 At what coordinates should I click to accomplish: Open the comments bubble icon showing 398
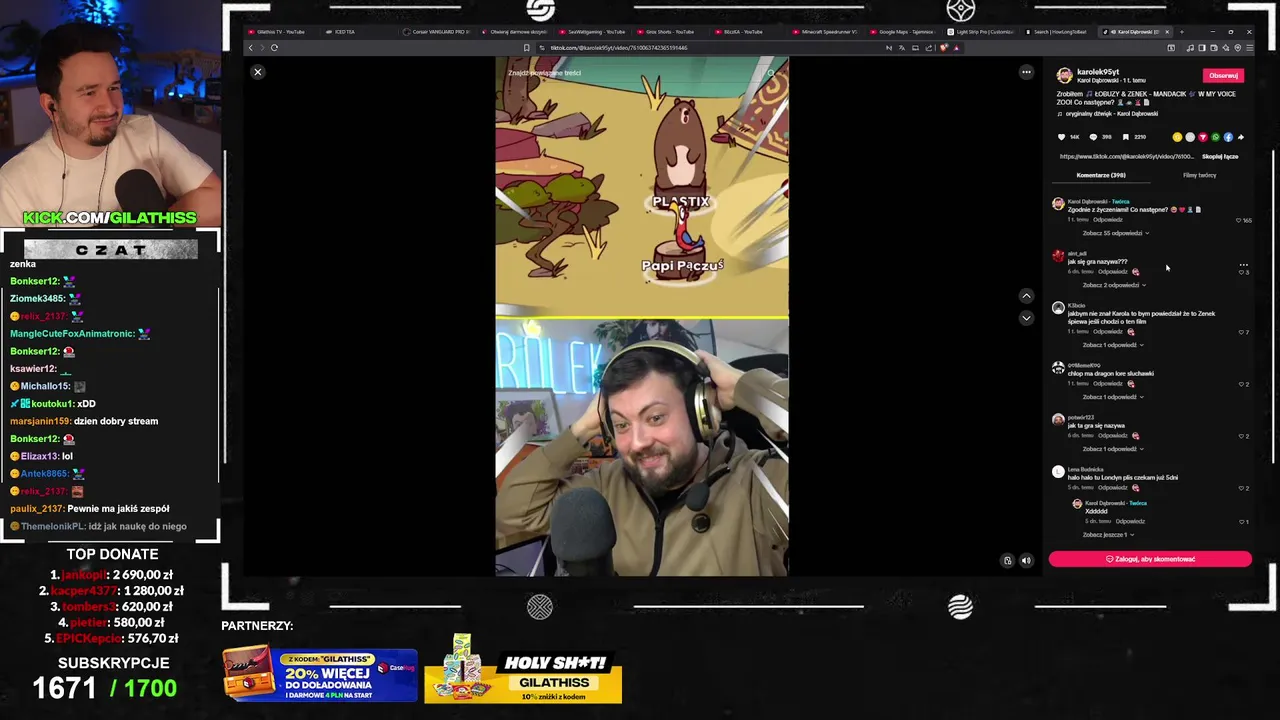pyautogui.click(x=1093, y=137)
